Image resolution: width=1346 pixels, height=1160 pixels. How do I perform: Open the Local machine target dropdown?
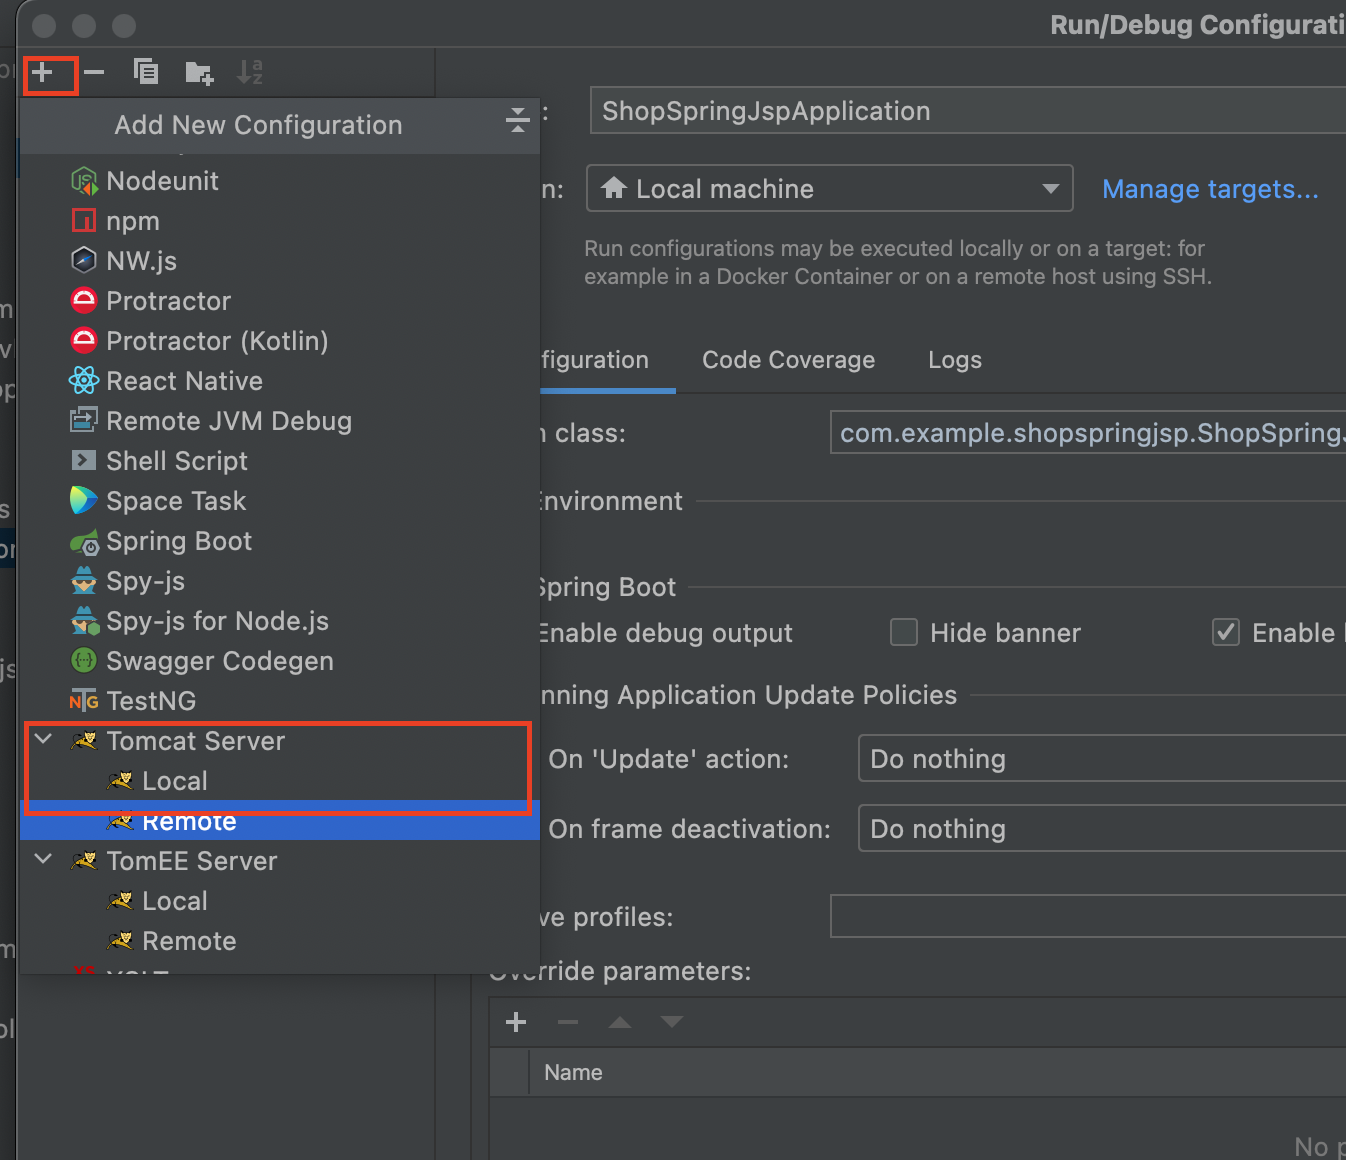pyautogui.click(x=829, y=188)
